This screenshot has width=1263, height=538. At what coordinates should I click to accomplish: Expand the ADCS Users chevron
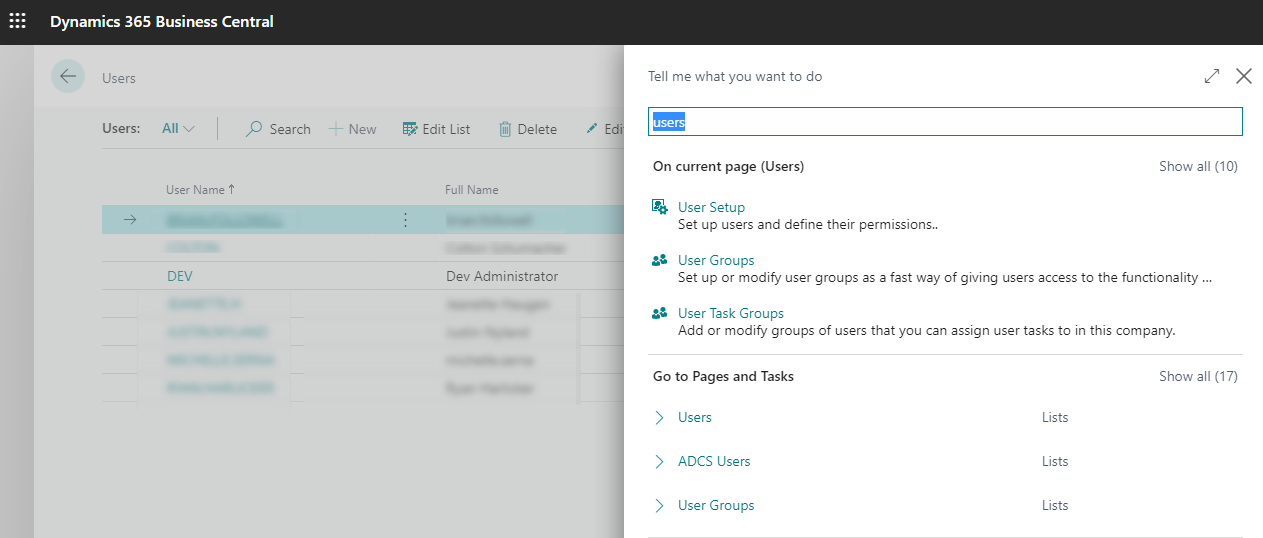point(659,462)
